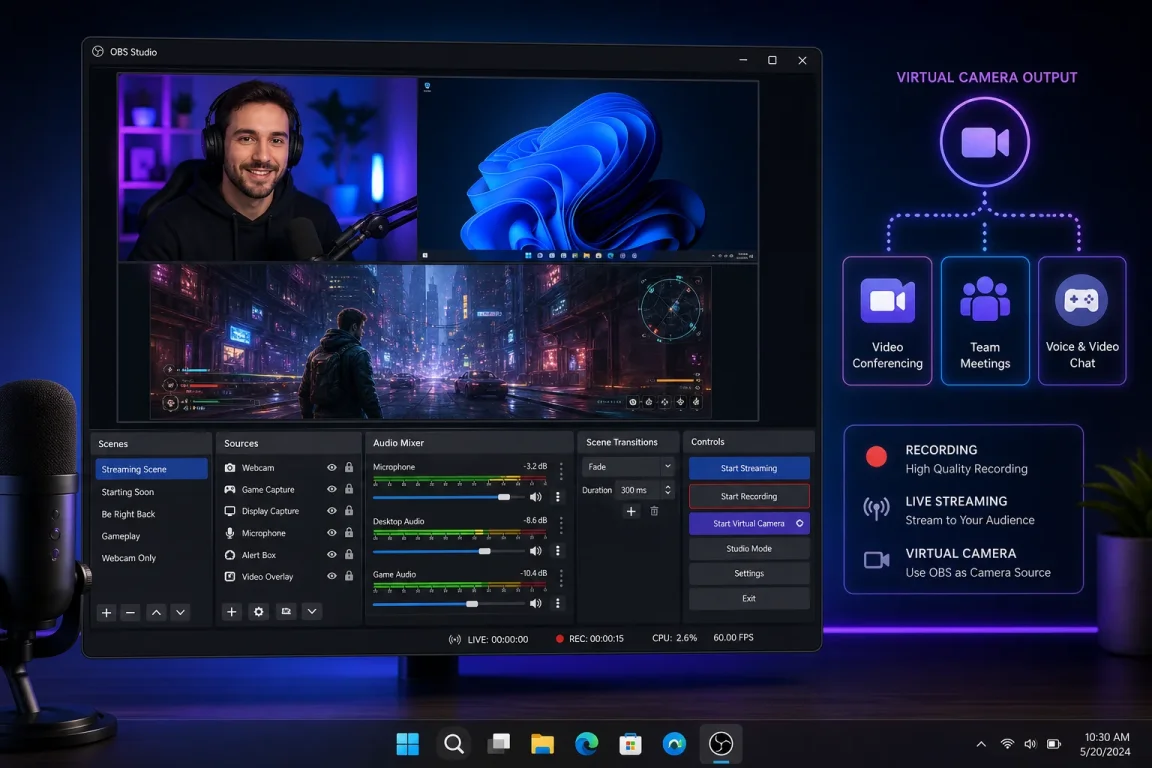Viewport: 1152px width, 768px height.
Task: Open Game Audio mixer options dots
Action: tap(558, 603)
